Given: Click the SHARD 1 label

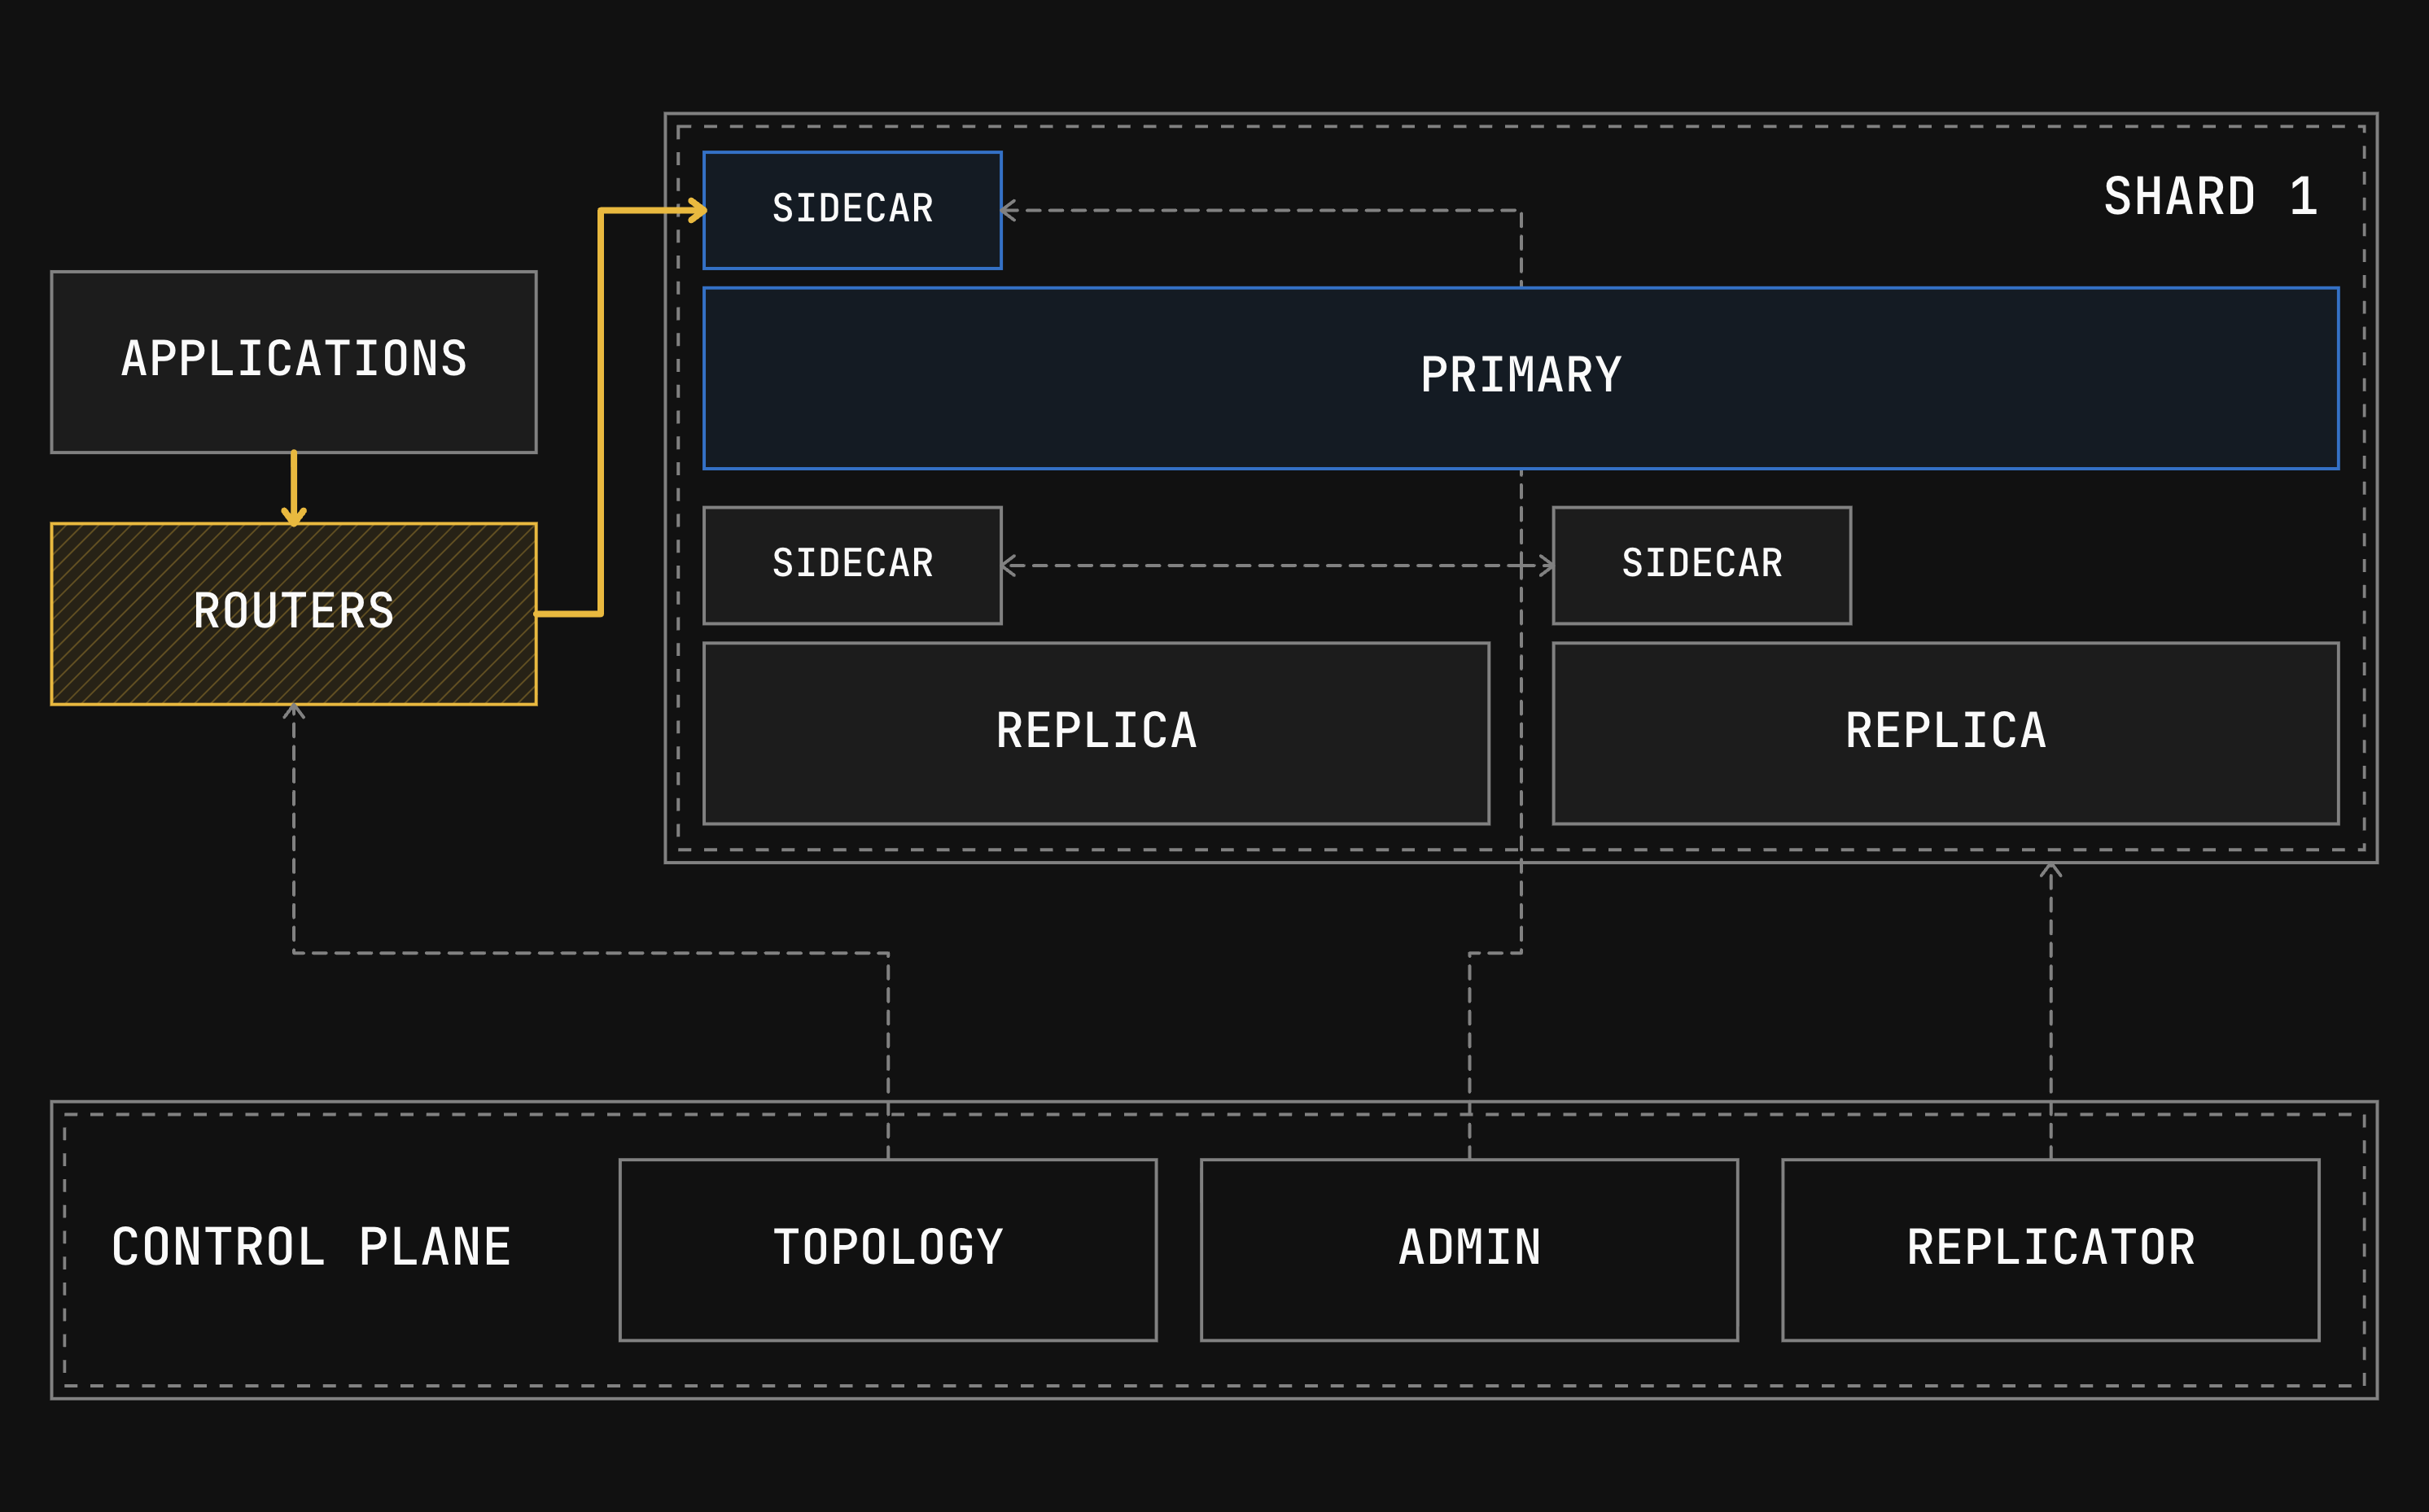Looking at the screenshot, I should [x=2211, y=196].
